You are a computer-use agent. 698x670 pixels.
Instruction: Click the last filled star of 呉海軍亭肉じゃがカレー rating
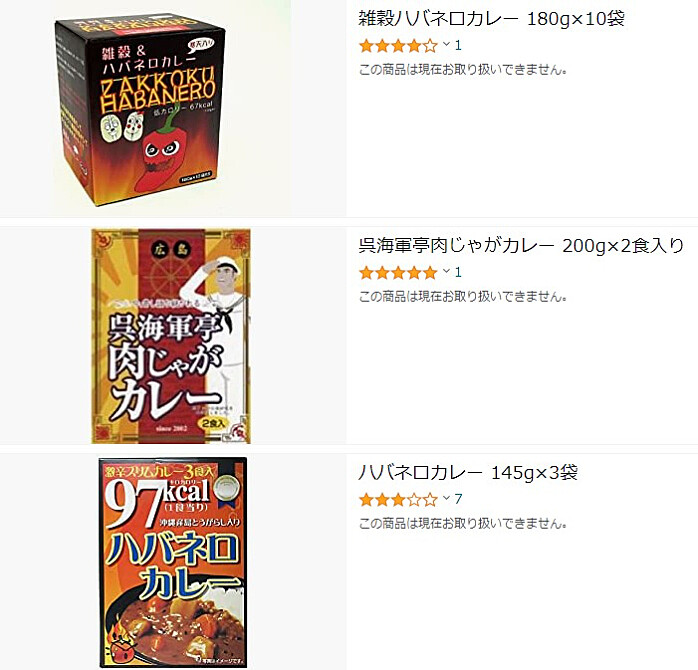coord(430,272)
